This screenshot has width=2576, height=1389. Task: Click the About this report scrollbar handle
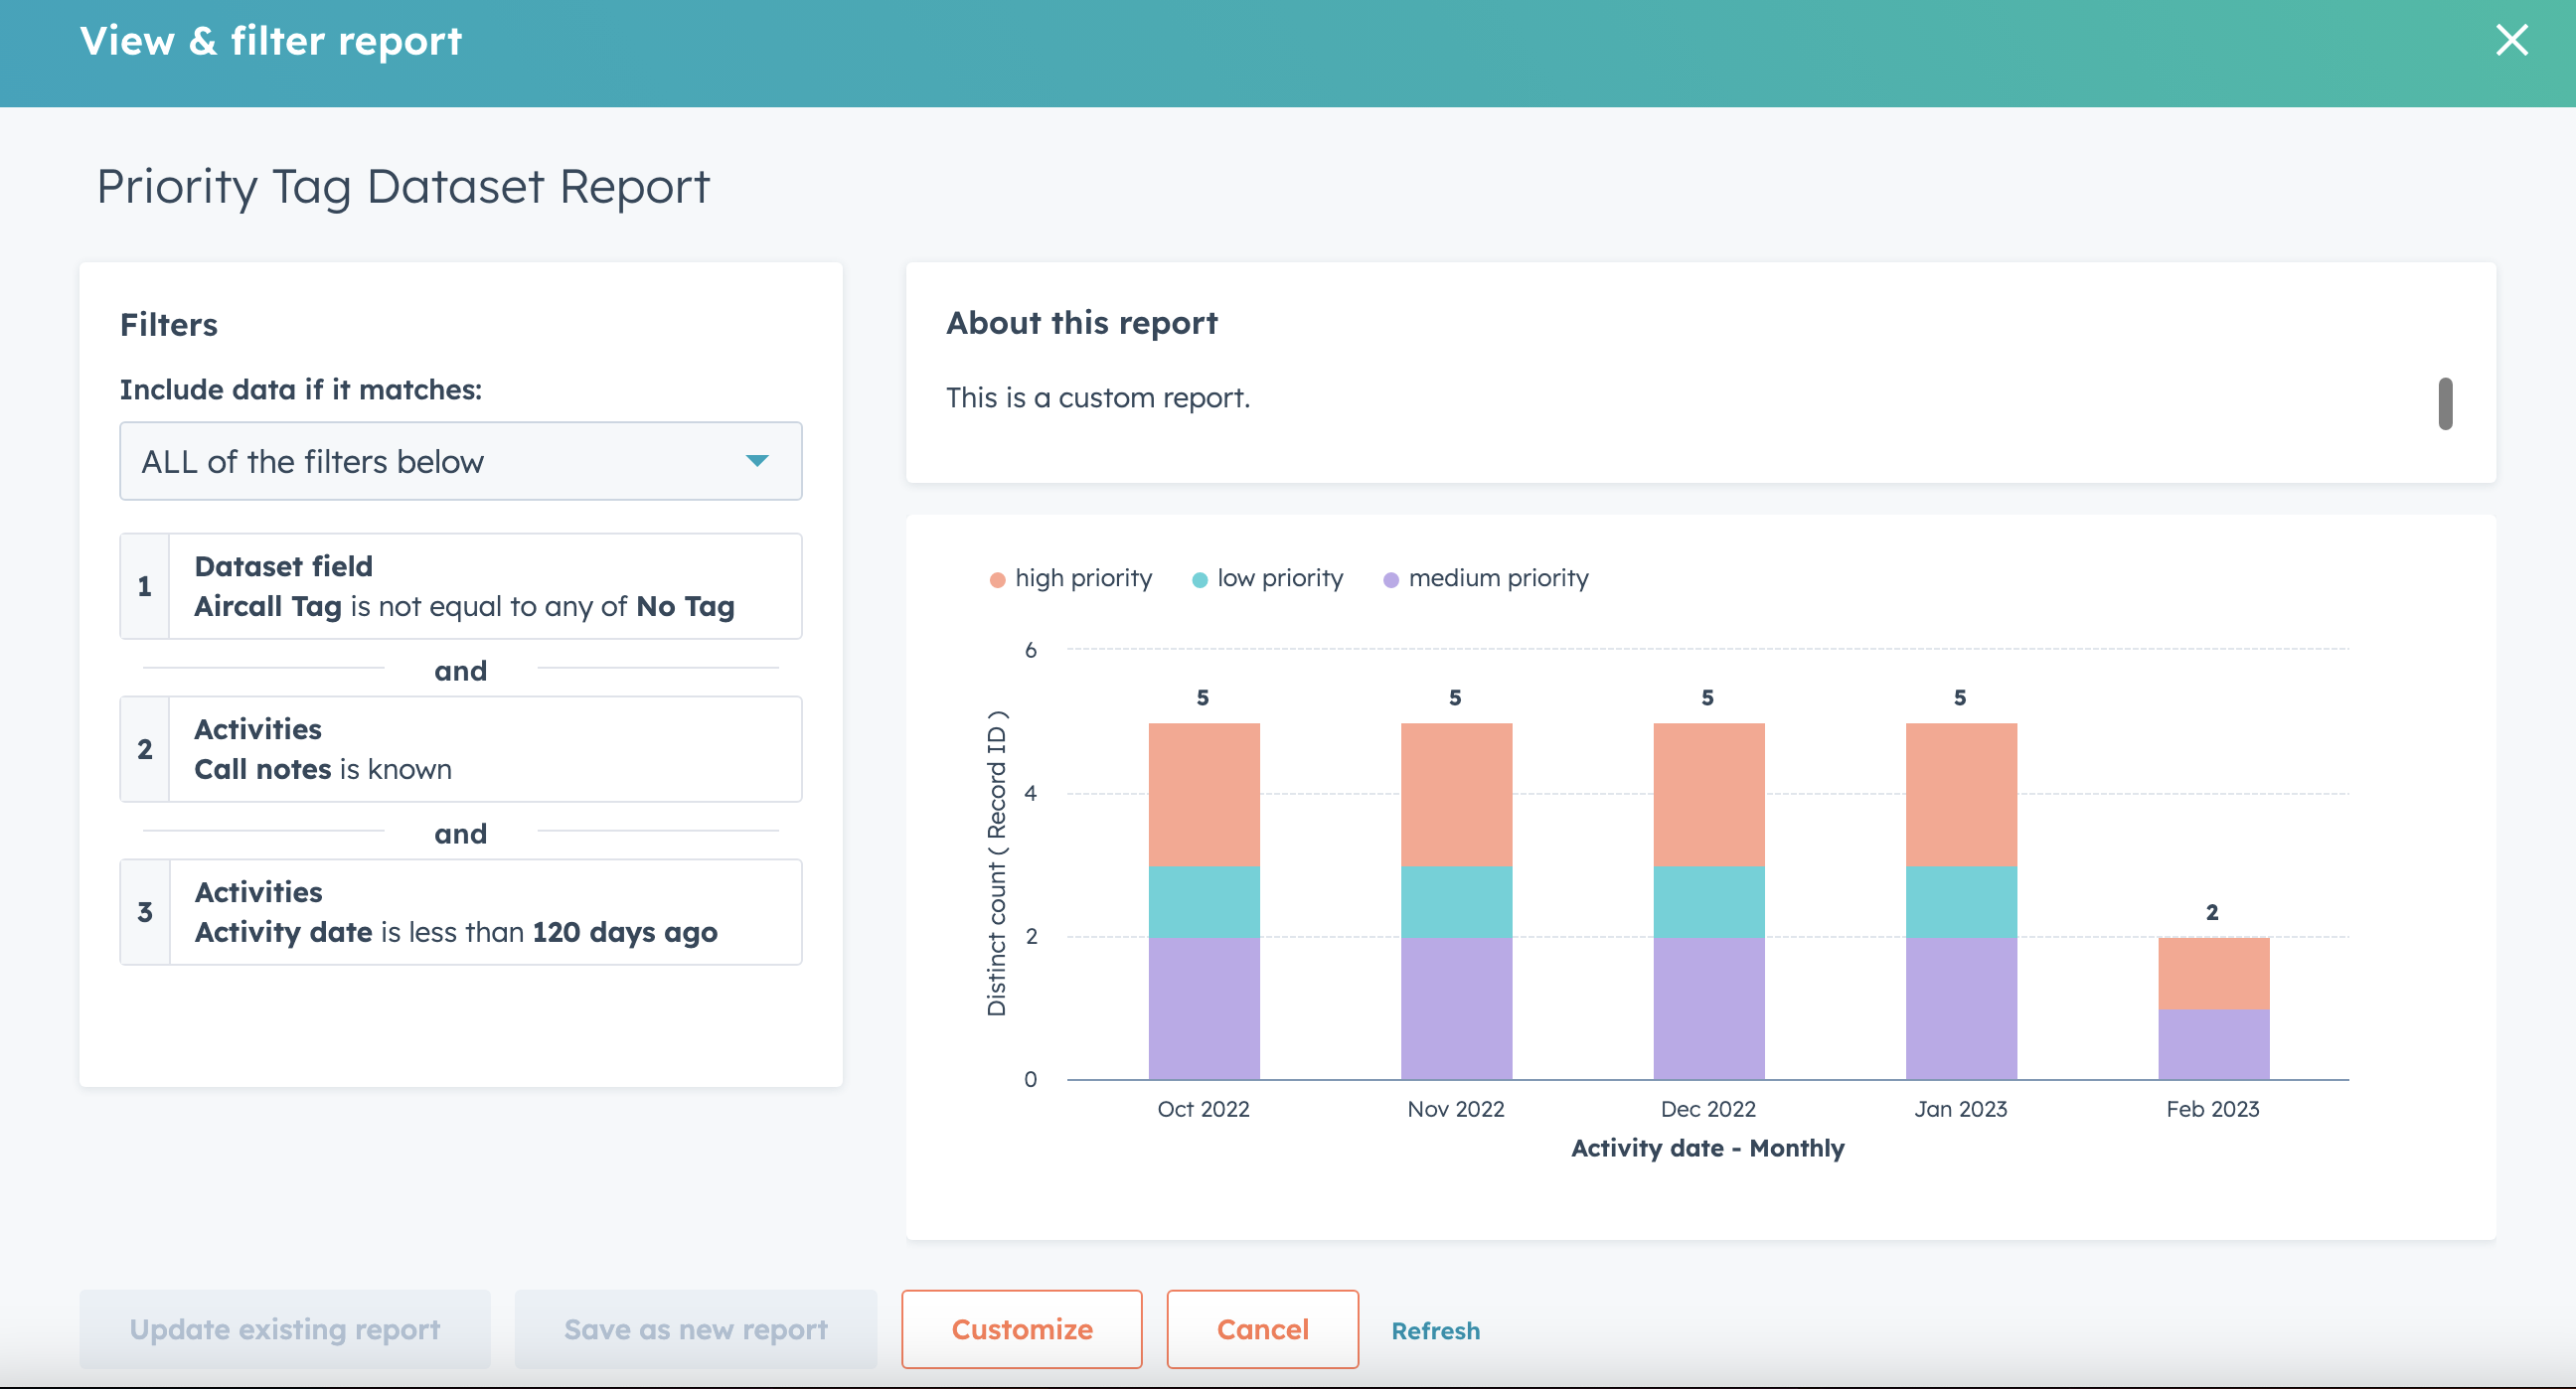(x=2444, y=404)
